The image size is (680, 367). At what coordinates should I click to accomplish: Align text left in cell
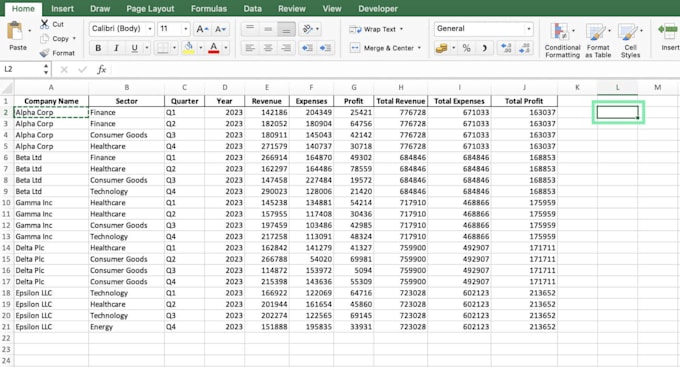pyautogui.click(x=250, y=48)
